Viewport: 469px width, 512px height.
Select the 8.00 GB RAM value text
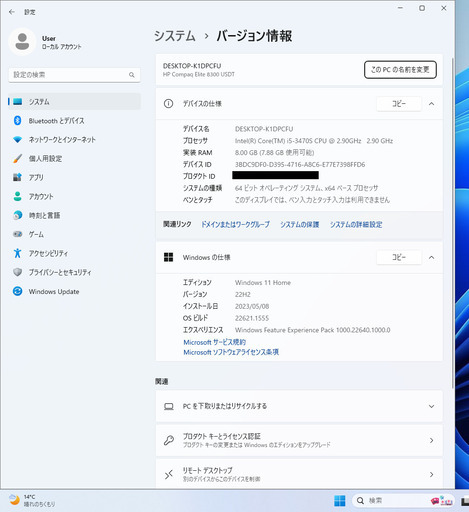point(274,152)
